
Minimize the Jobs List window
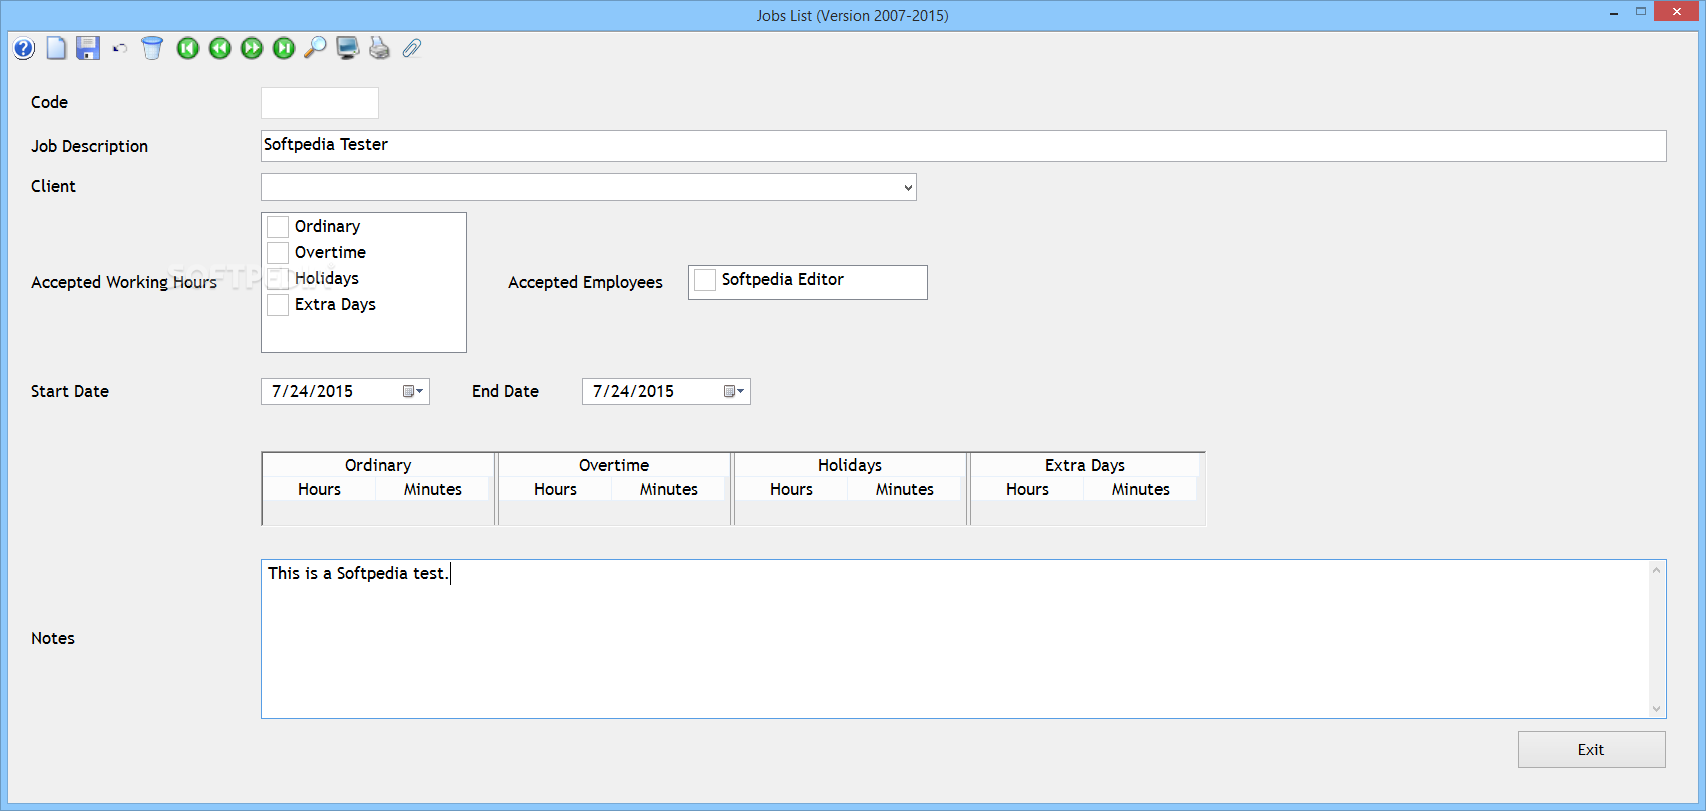[1614, 13]
